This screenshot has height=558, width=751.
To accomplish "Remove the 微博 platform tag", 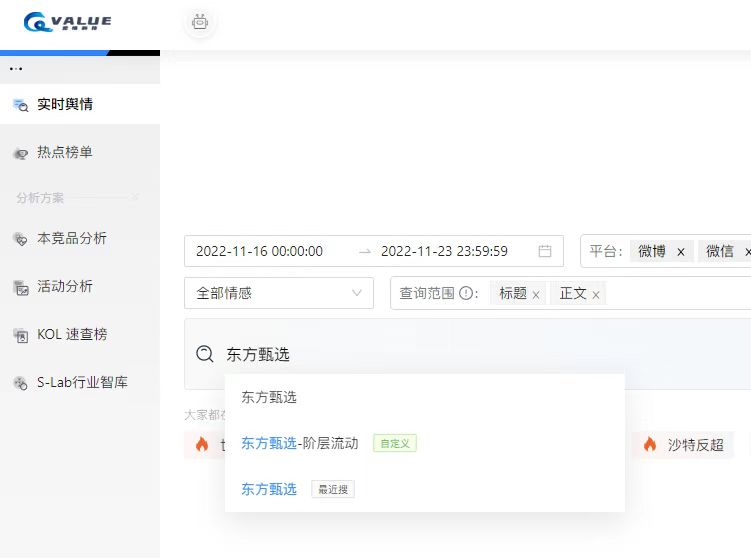I will [681, 252].
